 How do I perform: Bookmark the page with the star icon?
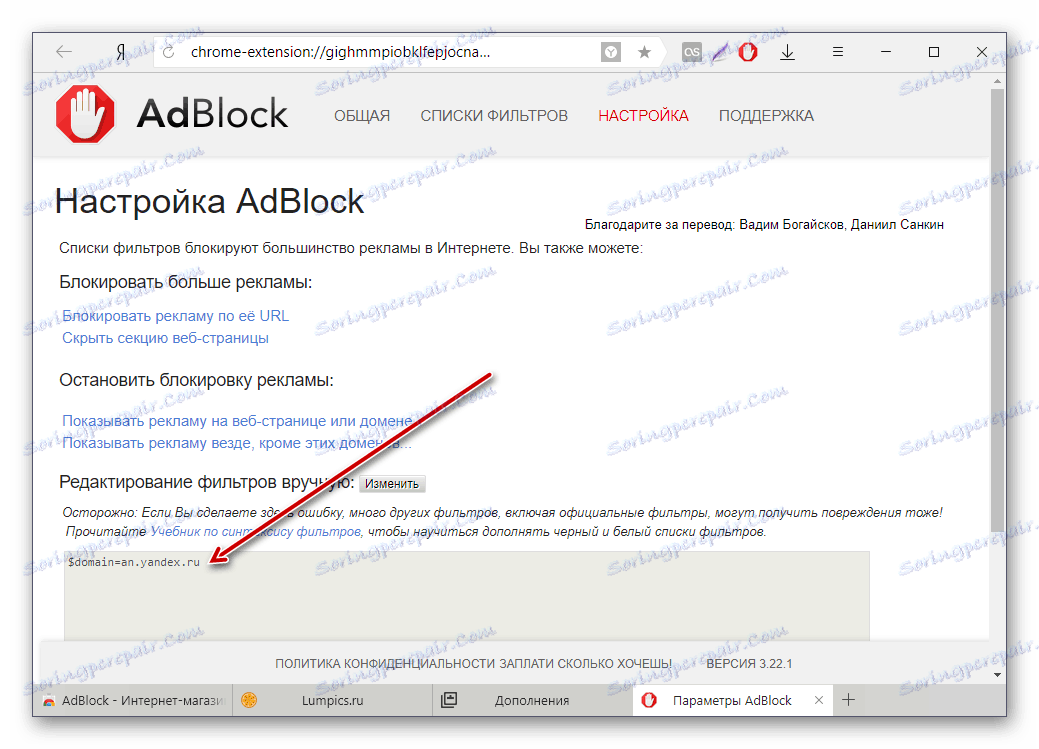(644, 52)
